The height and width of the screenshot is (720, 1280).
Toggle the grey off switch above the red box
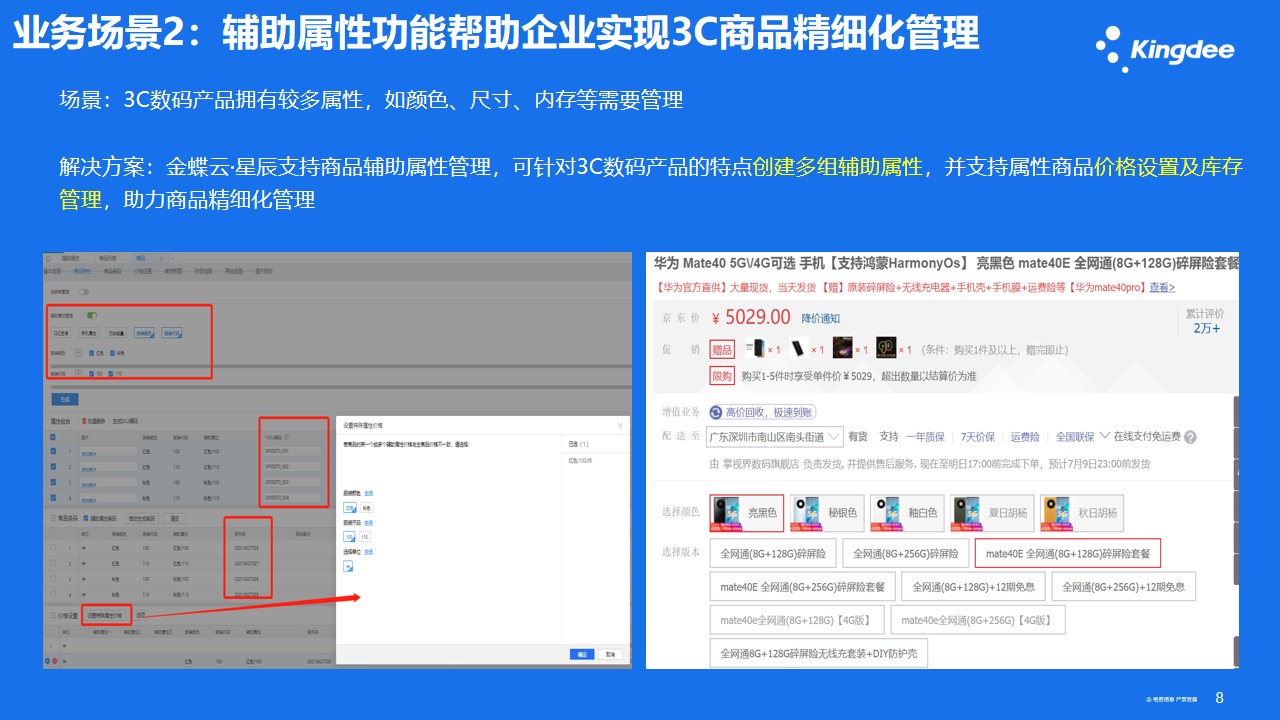84,292
